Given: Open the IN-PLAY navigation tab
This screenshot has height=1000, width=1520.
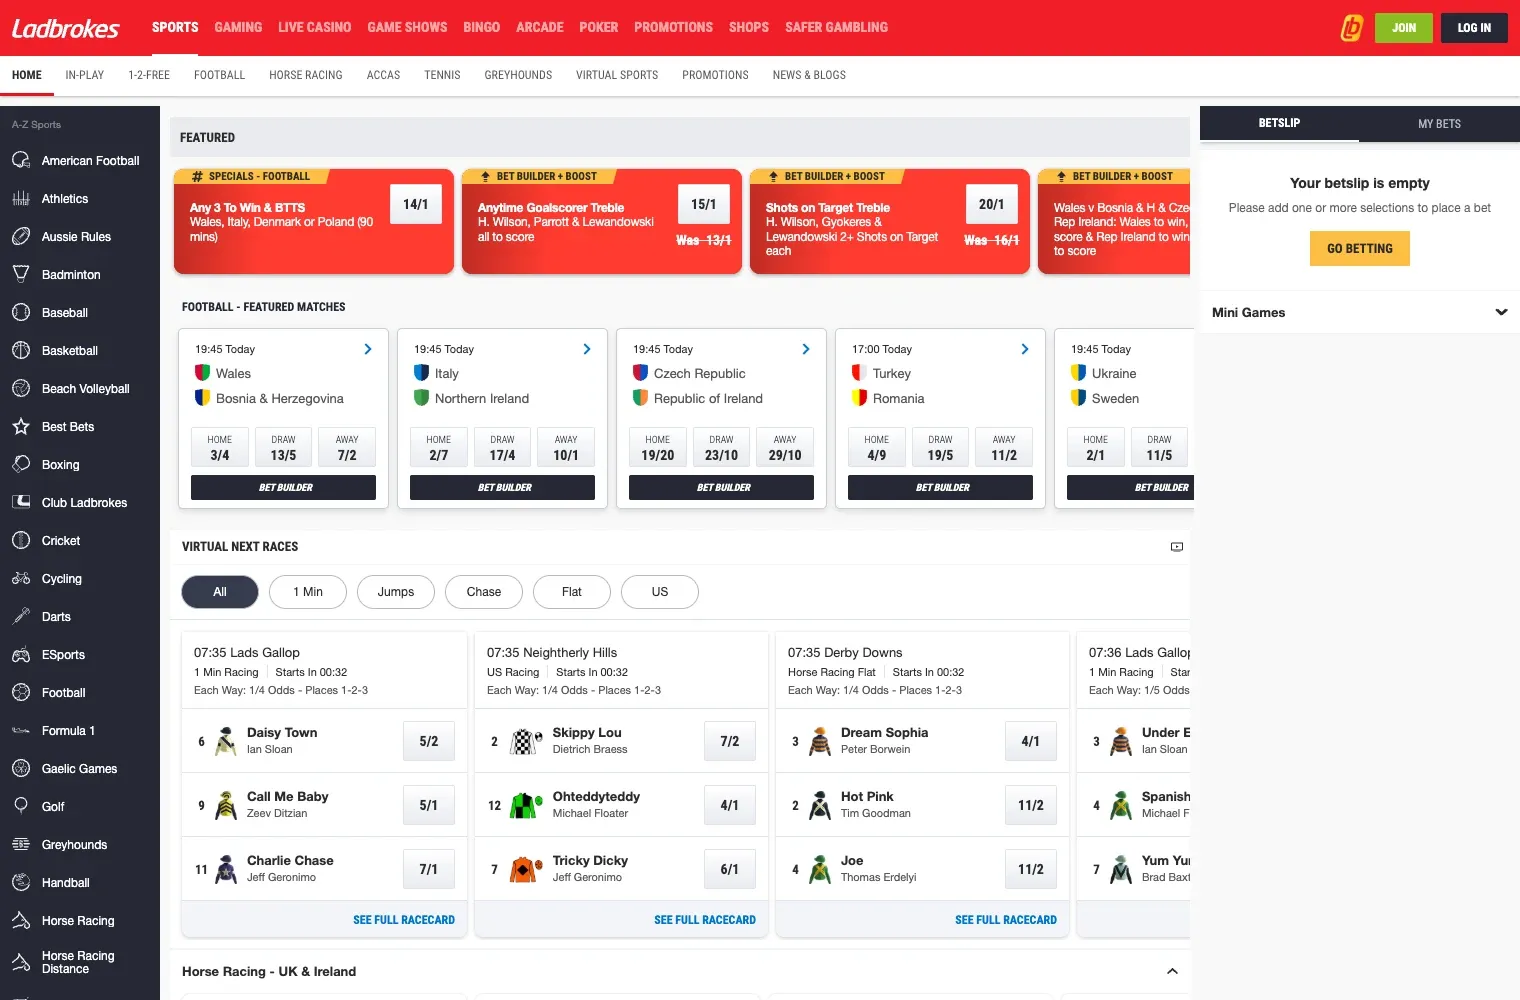Looking at the screenshot, I should coord(84,74).
